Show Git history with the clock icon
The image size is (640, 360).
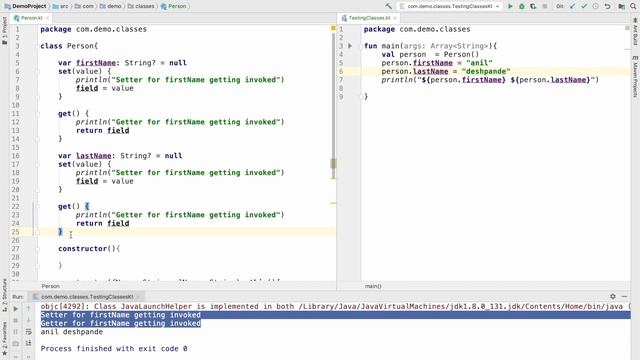[x=596, y=6]
